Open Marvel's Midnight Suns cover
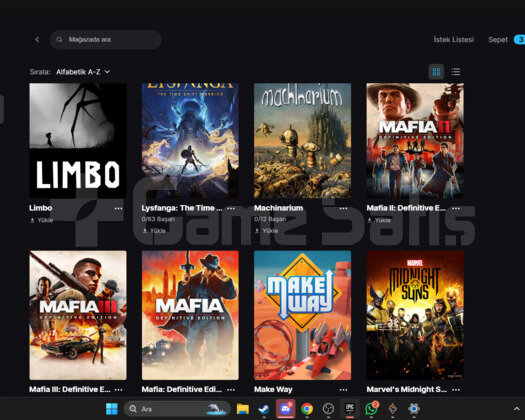525x420 pixels. 415,315
